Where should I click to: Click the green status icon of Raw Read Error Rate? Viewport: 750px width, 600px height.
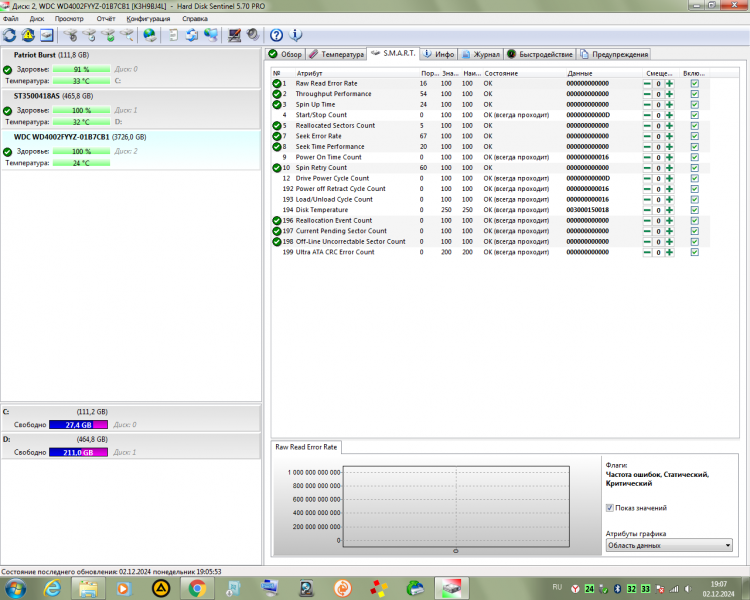(276, 83)
